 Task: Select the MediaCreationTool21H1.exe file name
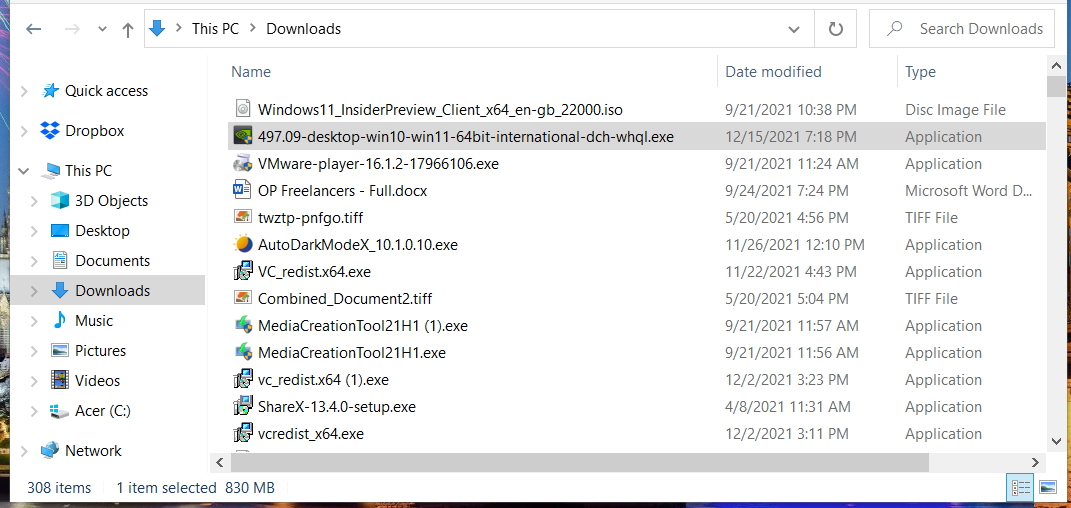tap(352, 353)
